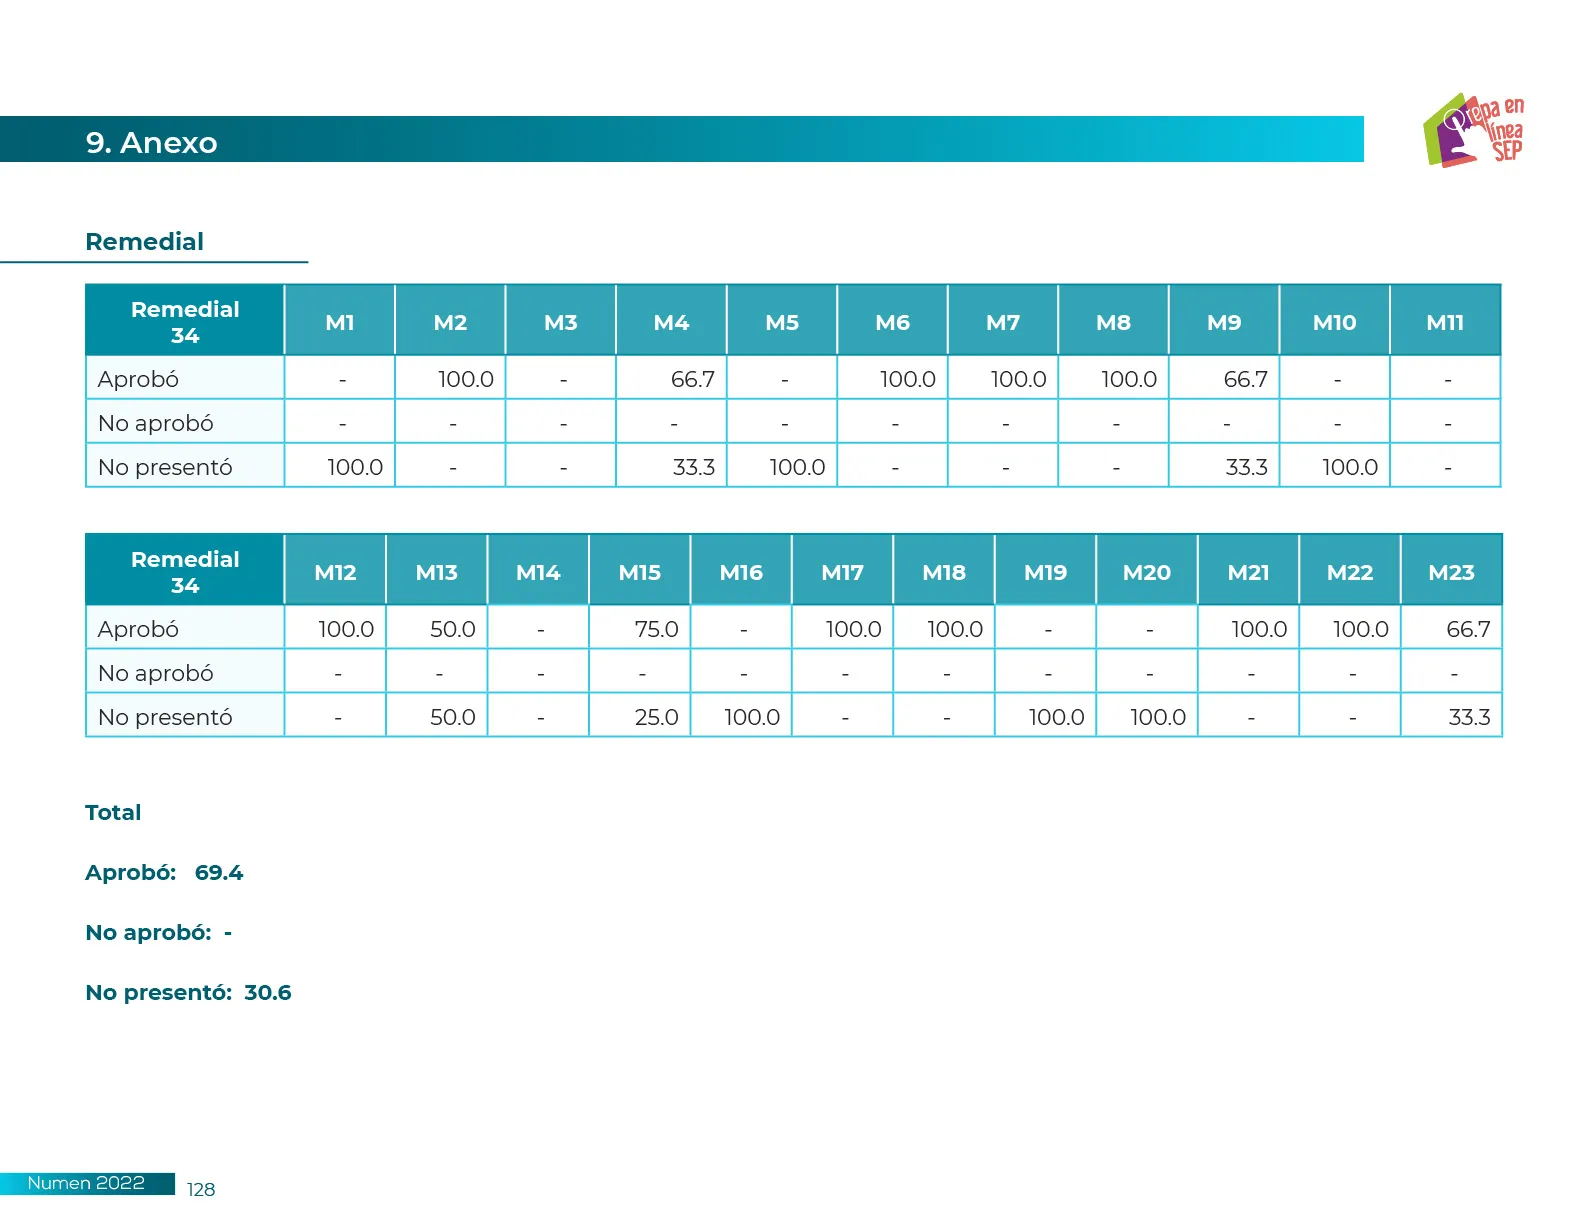
Task: Click the M1 column header
Action: [340, 322]
